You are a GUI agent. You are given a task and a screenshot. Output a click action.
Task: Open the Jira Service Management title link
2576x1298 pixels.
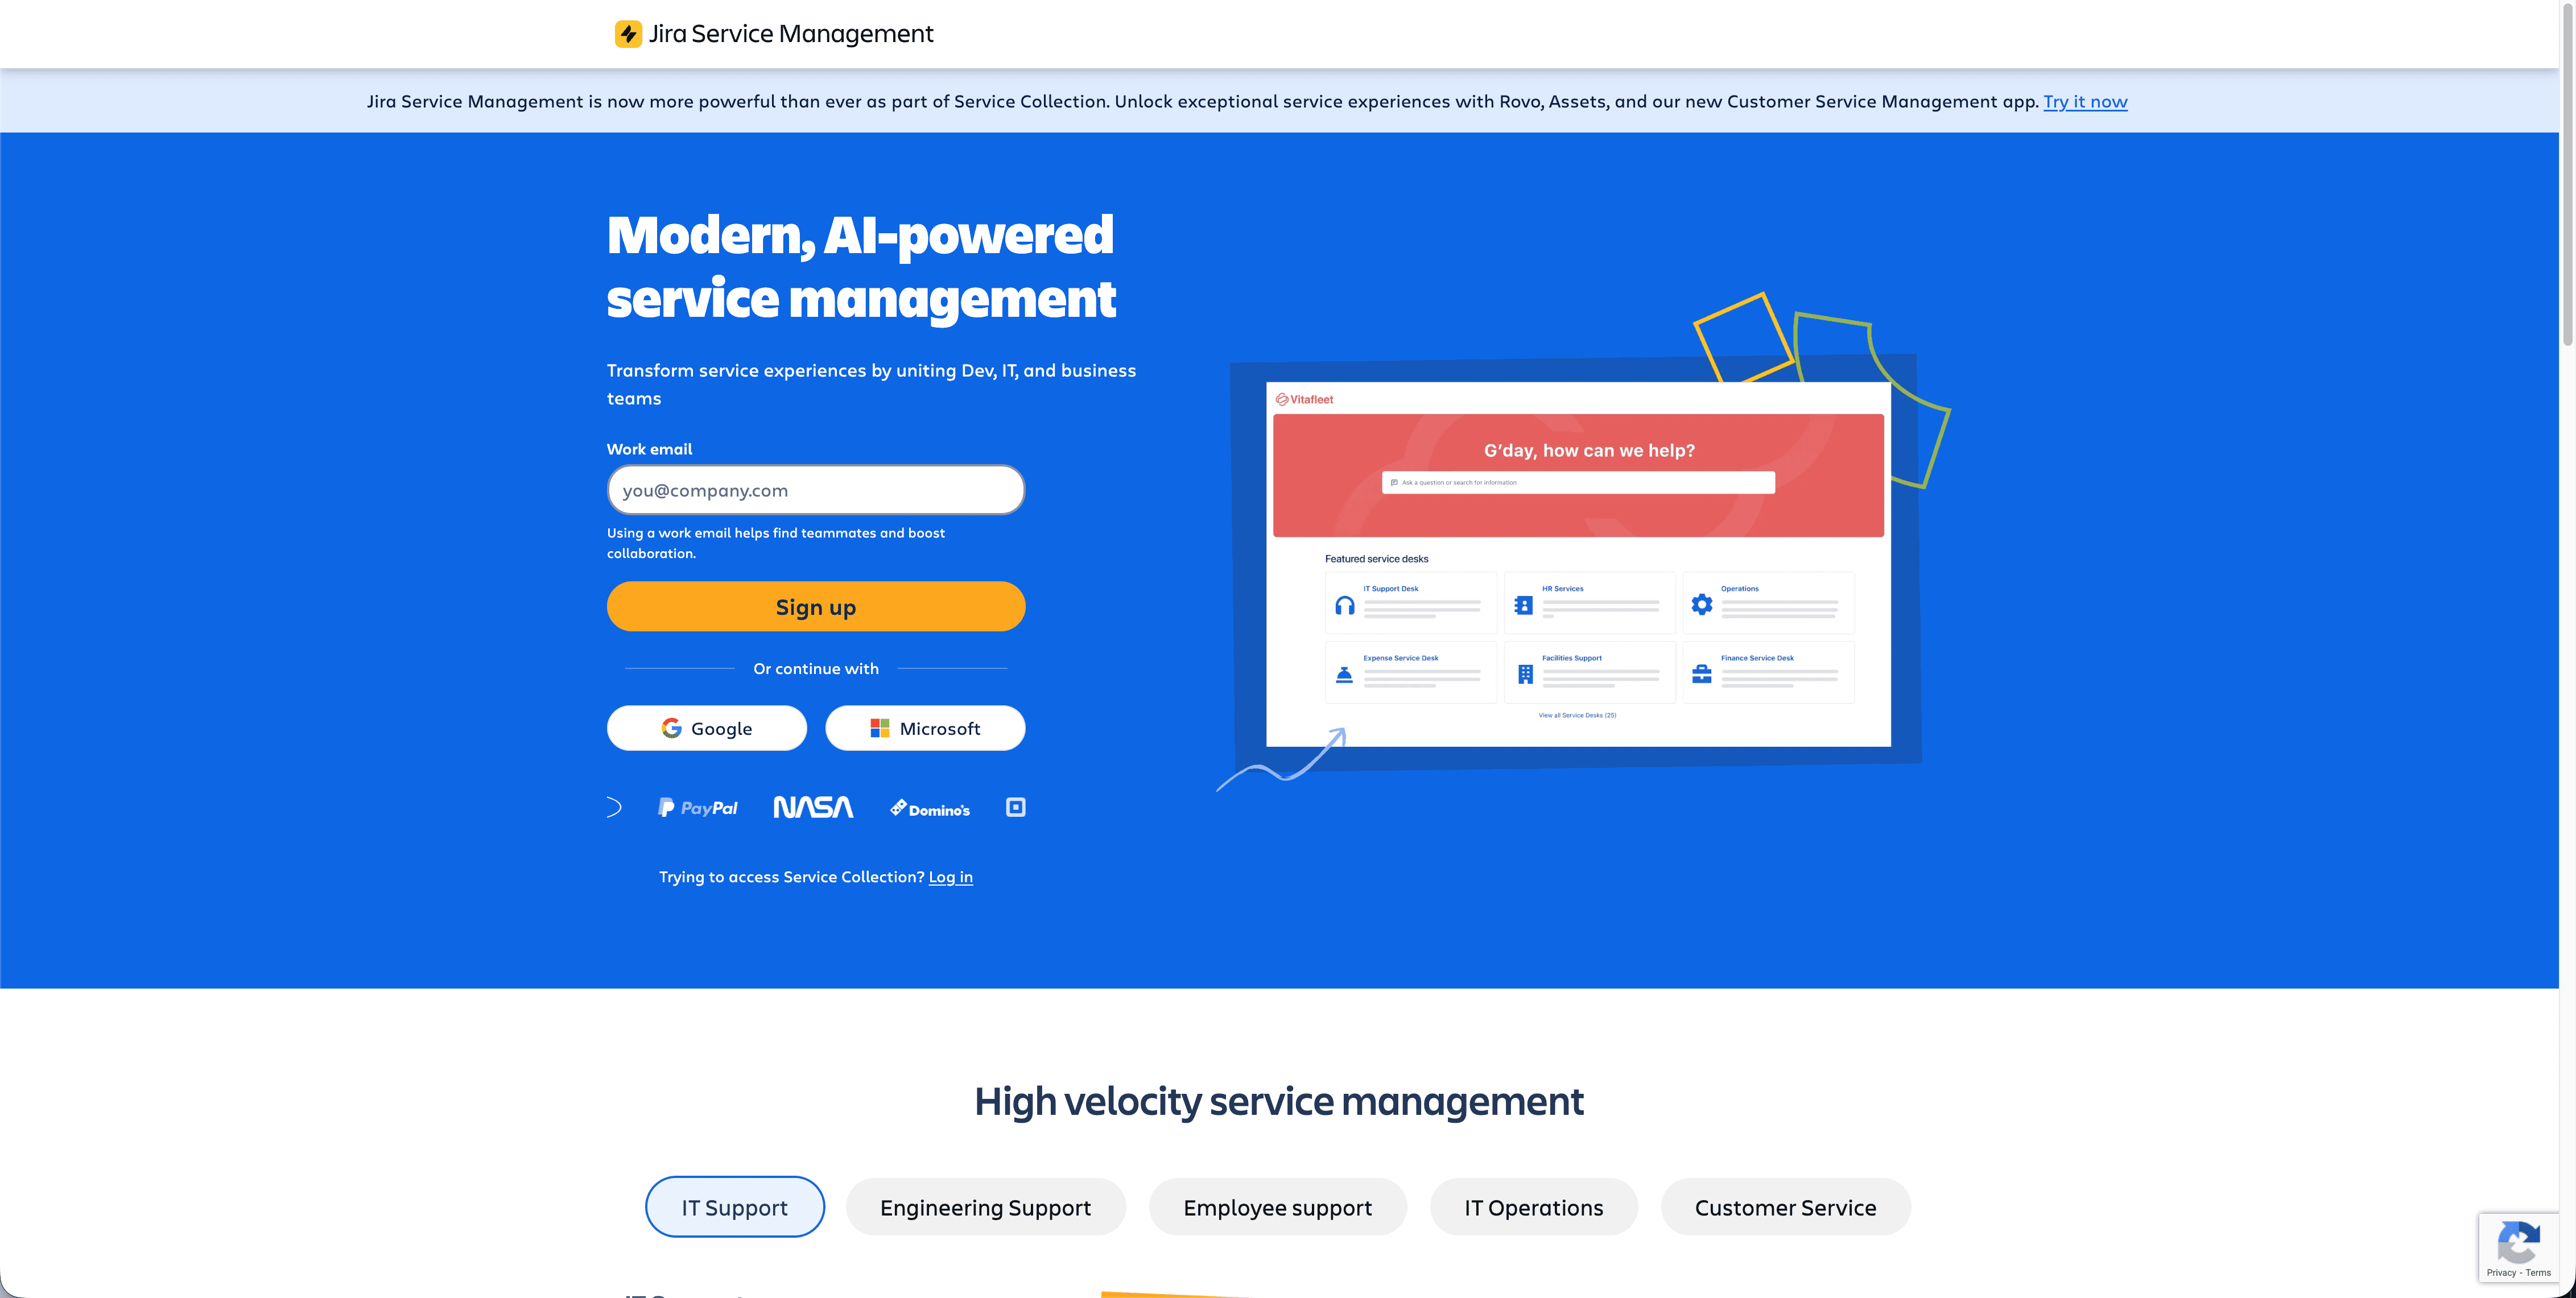pyautogui.click(x=790, y=34)
